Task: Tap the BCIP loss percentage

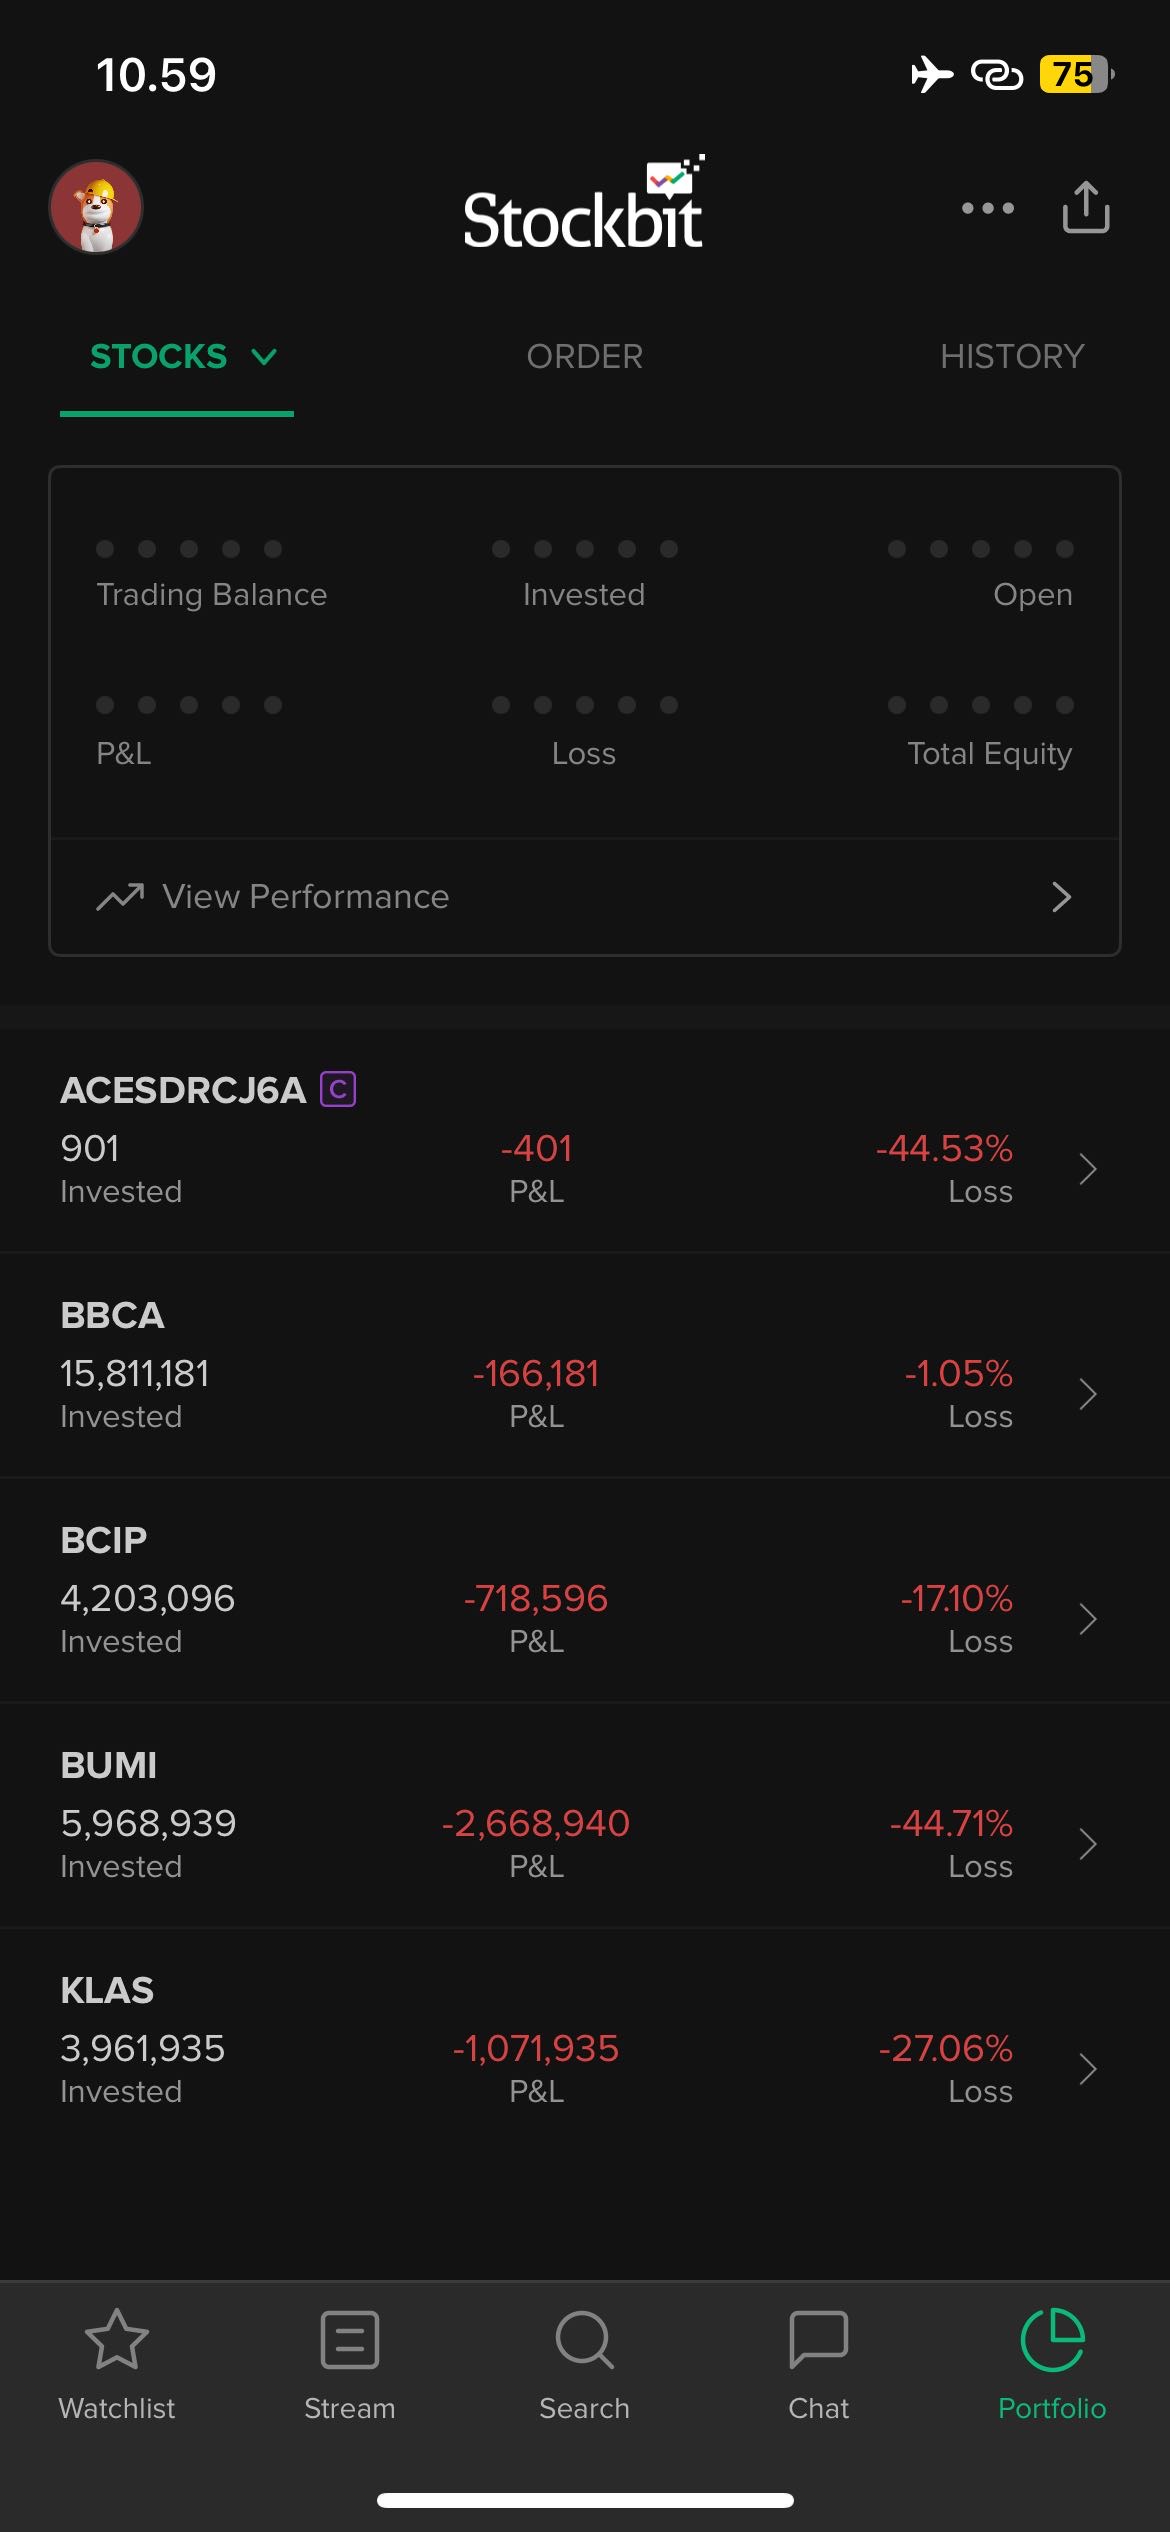Action: [957, 1598]
